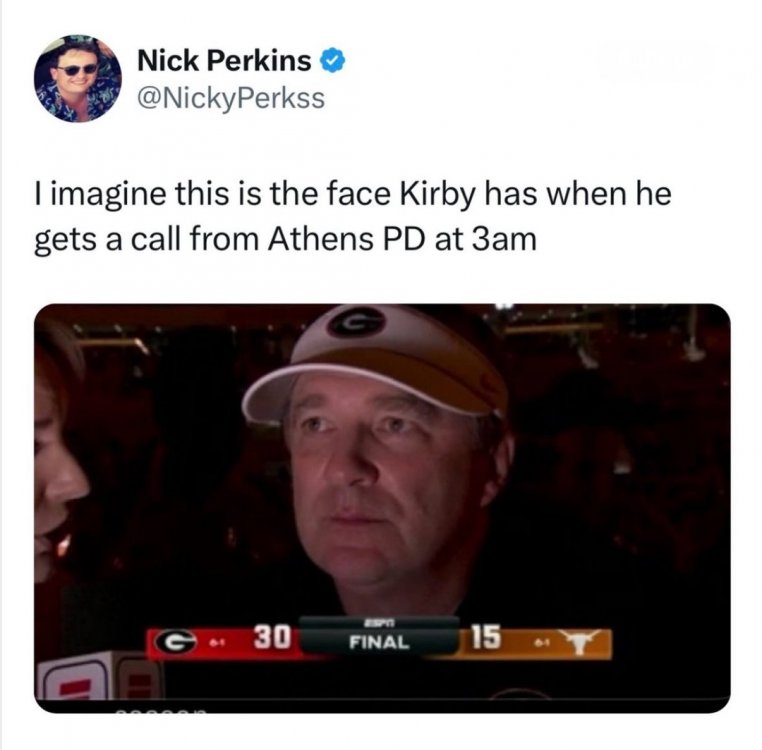Click the ESPN logo above FINAL
The width and height of the screenshot is (762, 750).
[380, 622]
